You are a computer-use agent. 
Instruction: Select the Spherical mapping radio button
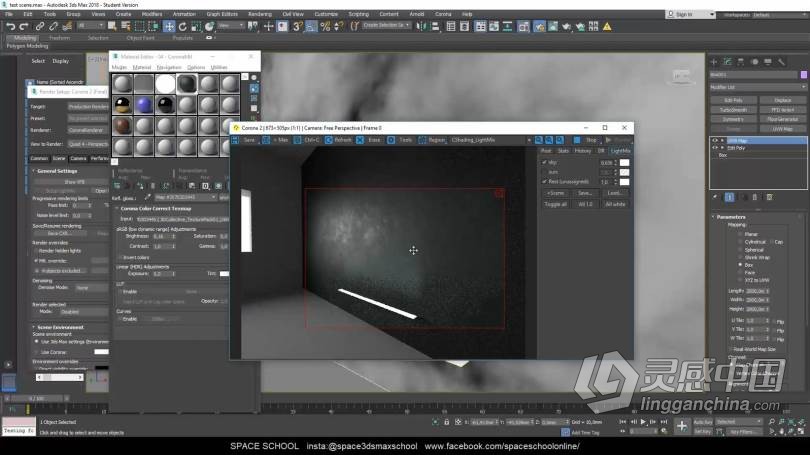tap(740, 249)
